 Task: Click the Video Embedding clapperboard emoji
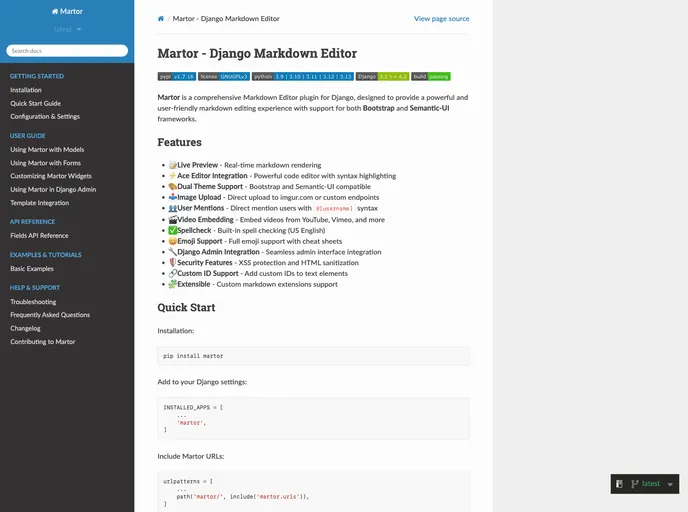point(173,219)
